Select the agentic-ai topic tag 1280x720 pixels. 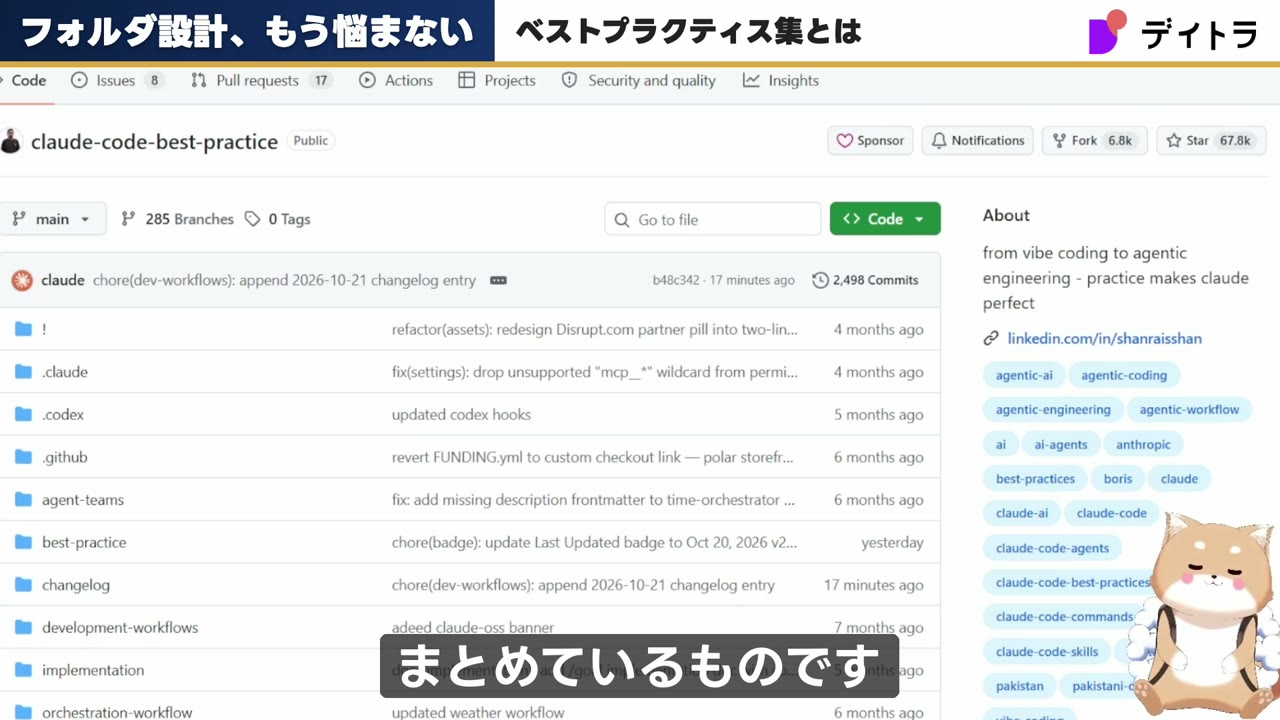coord(1024,375)
